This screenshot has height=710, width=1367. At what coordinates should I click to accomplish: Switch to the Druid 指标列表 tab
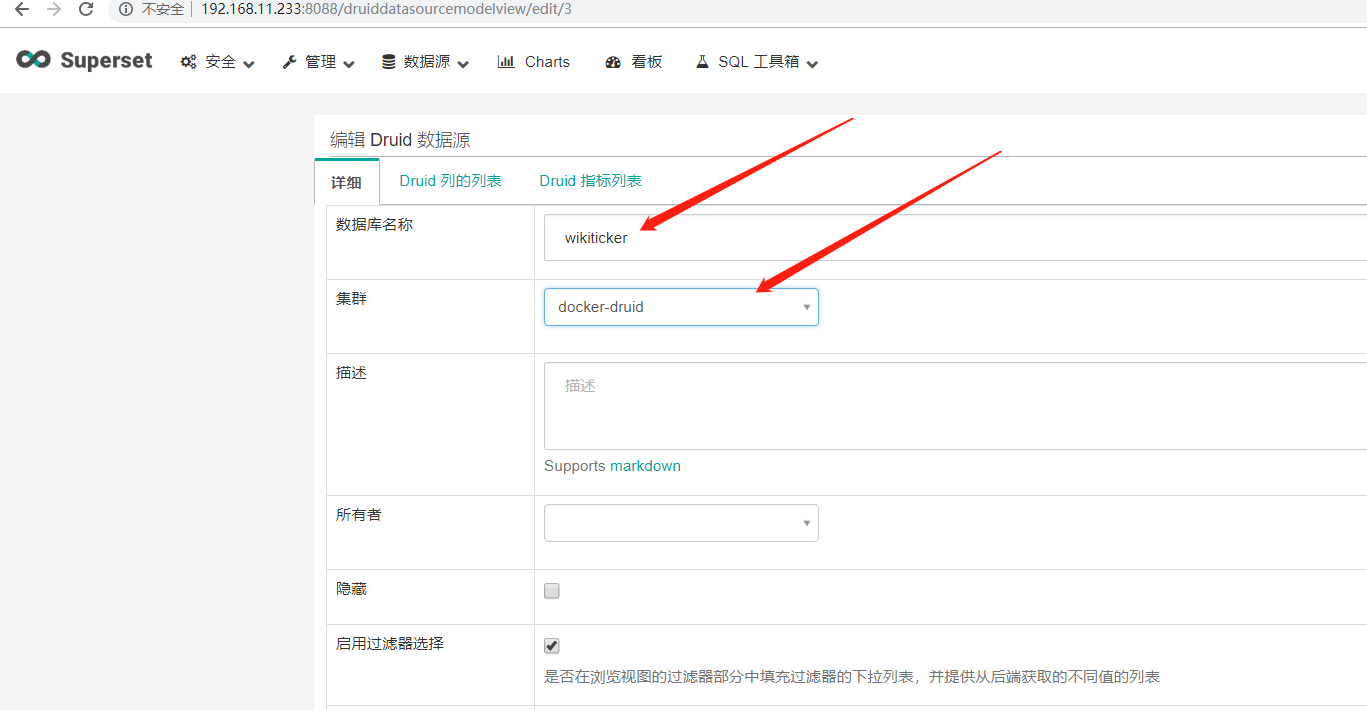590,181
